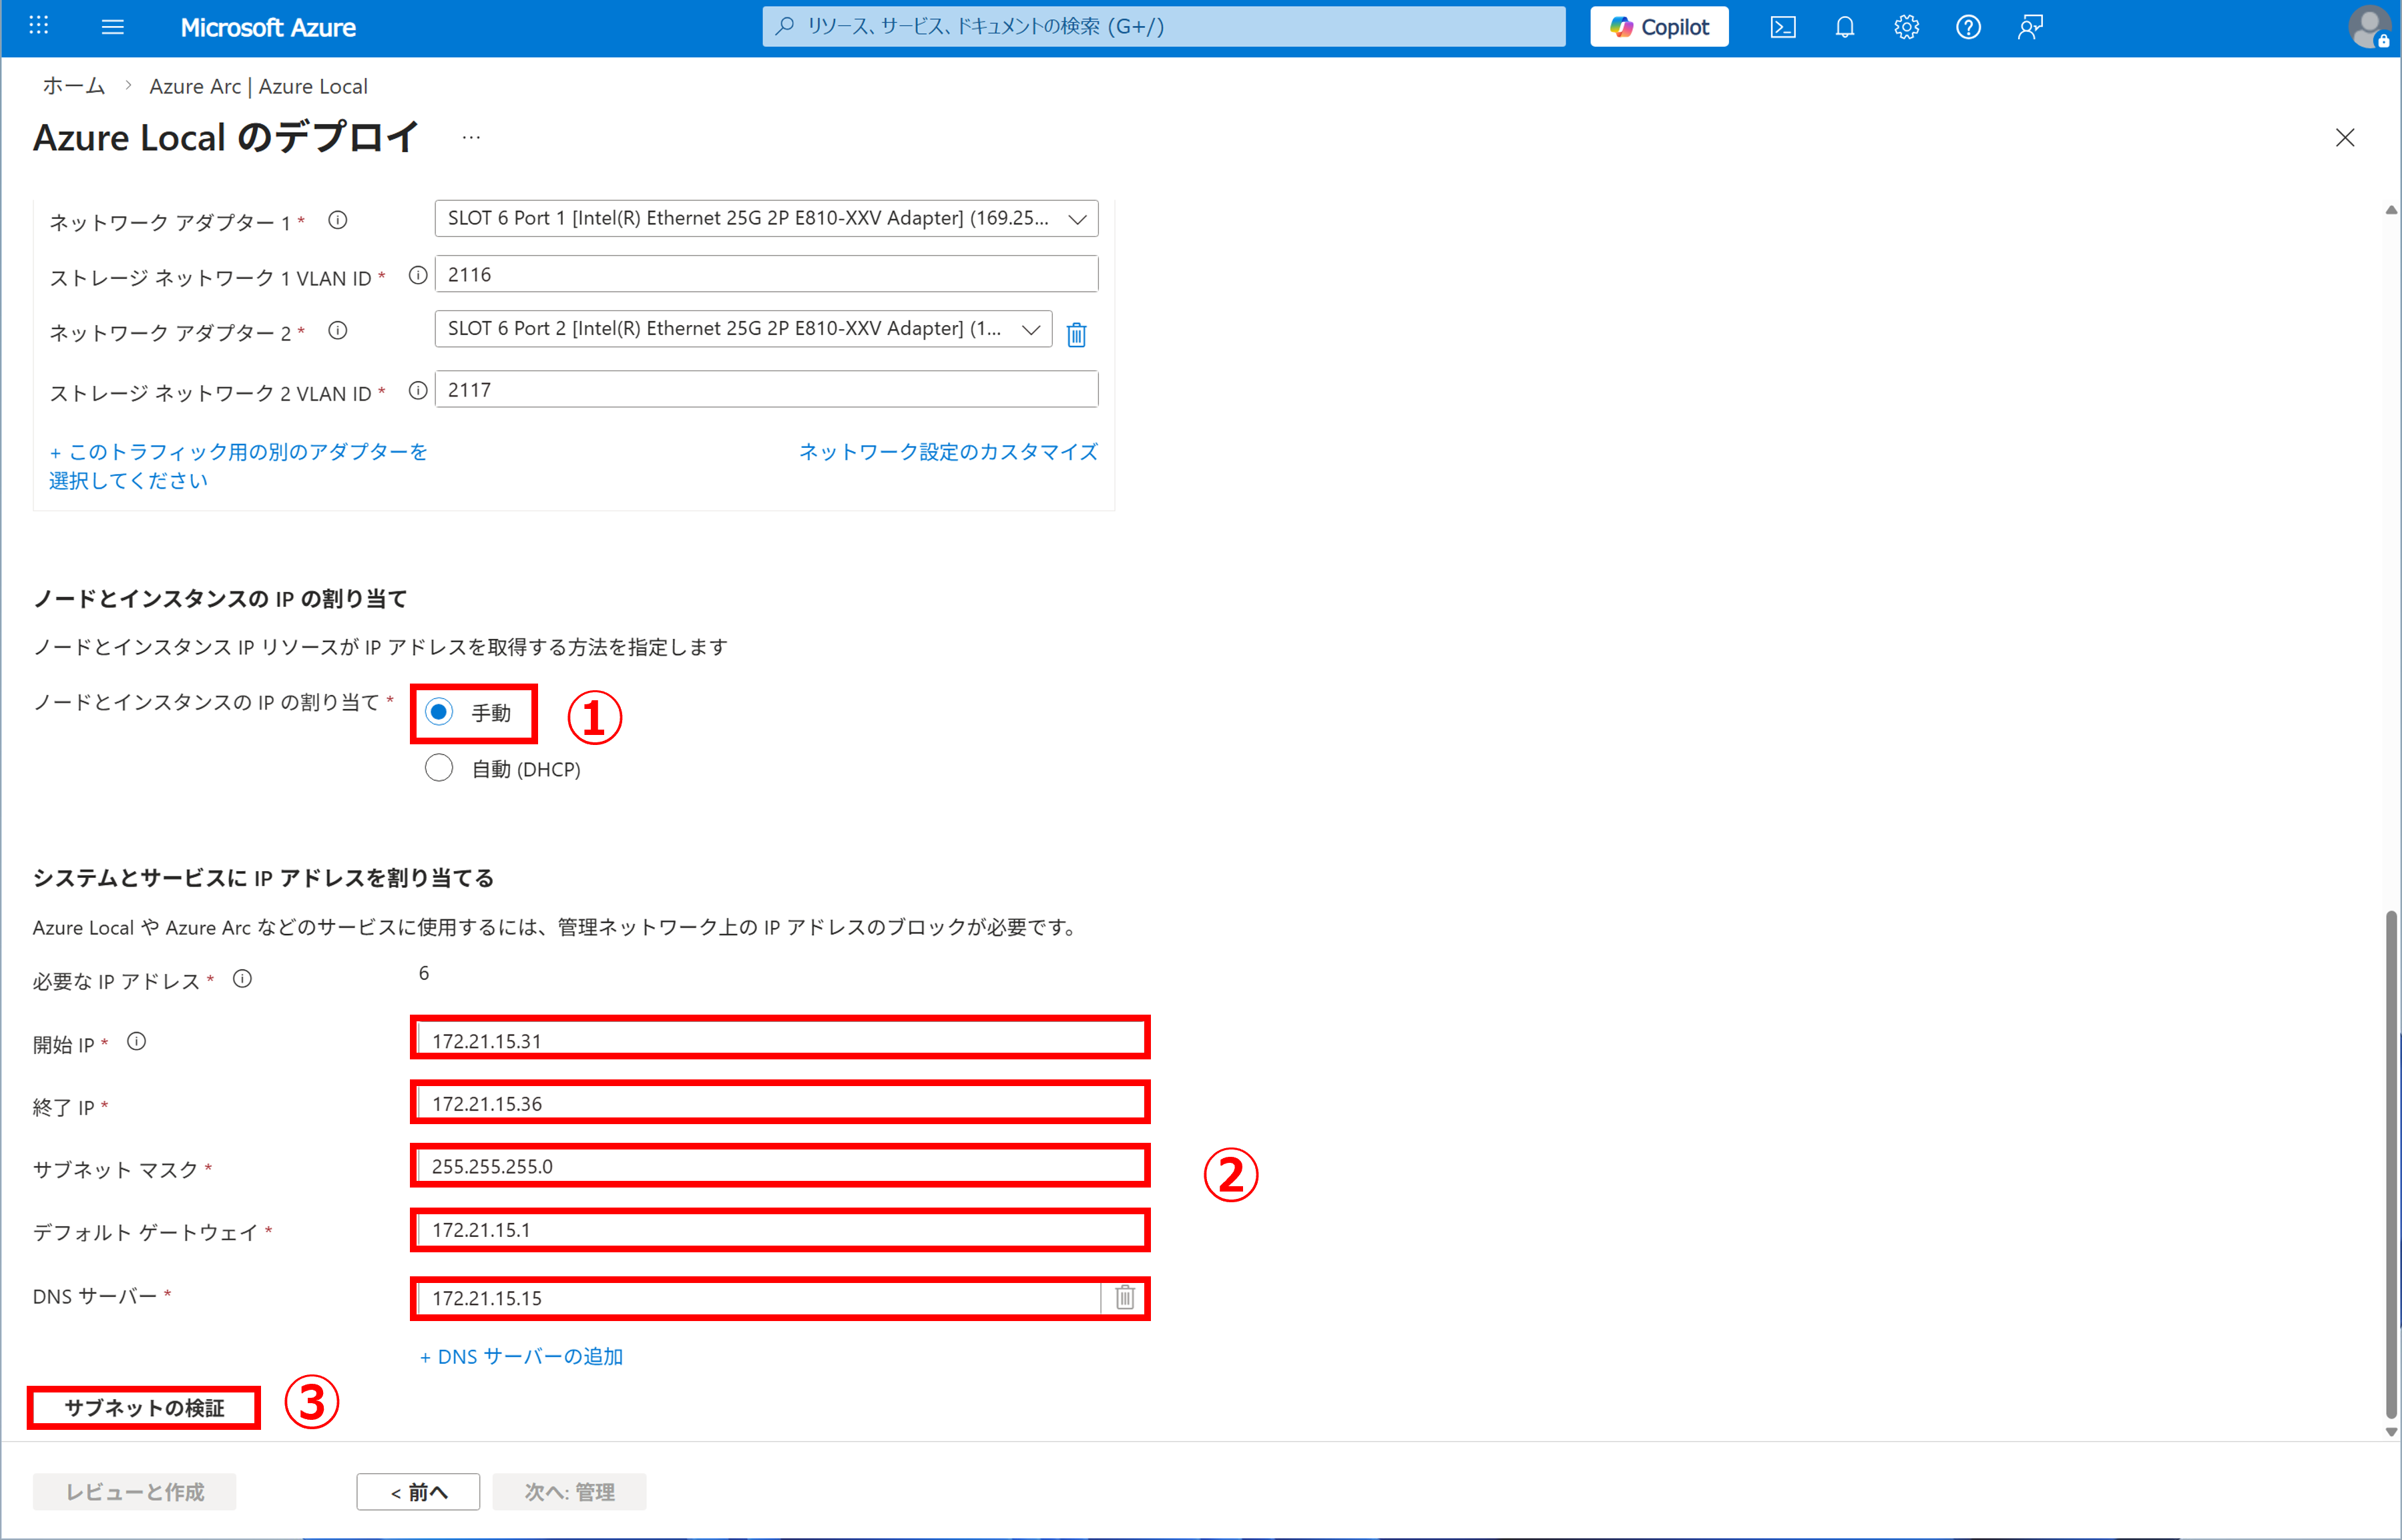Open the ellipsis menu beside page title

tap(471, 138)
